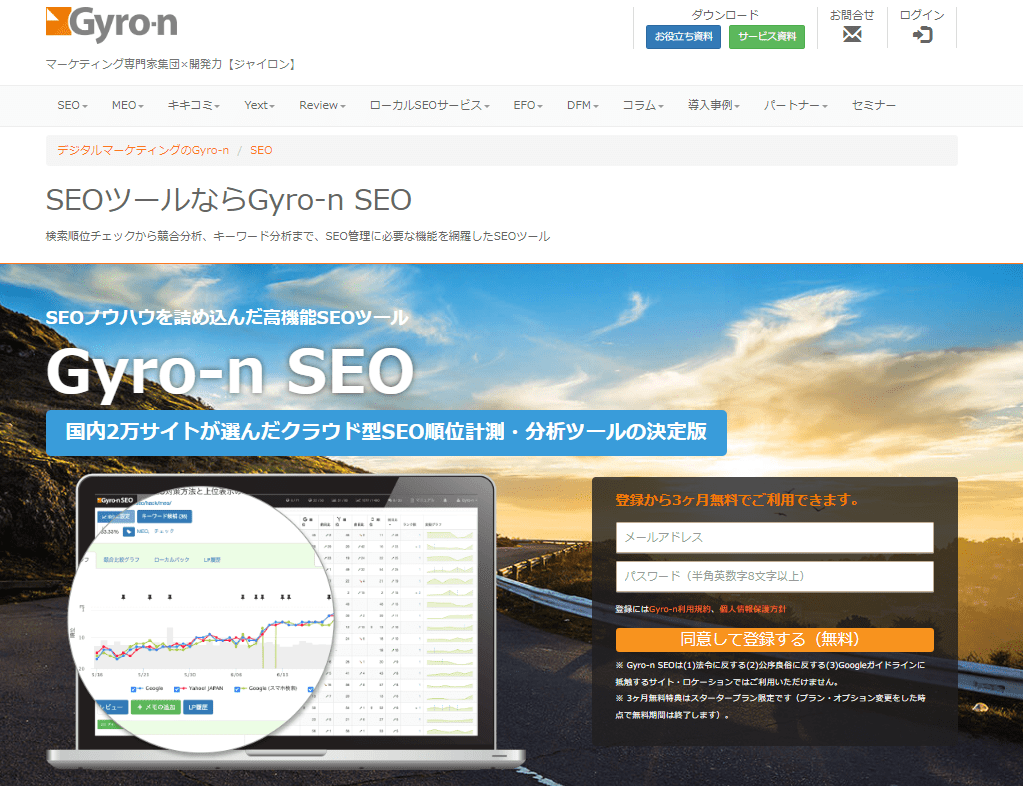Focus the メールアドレス input field
Screen dimensions: 1023x786
(774, 537)
